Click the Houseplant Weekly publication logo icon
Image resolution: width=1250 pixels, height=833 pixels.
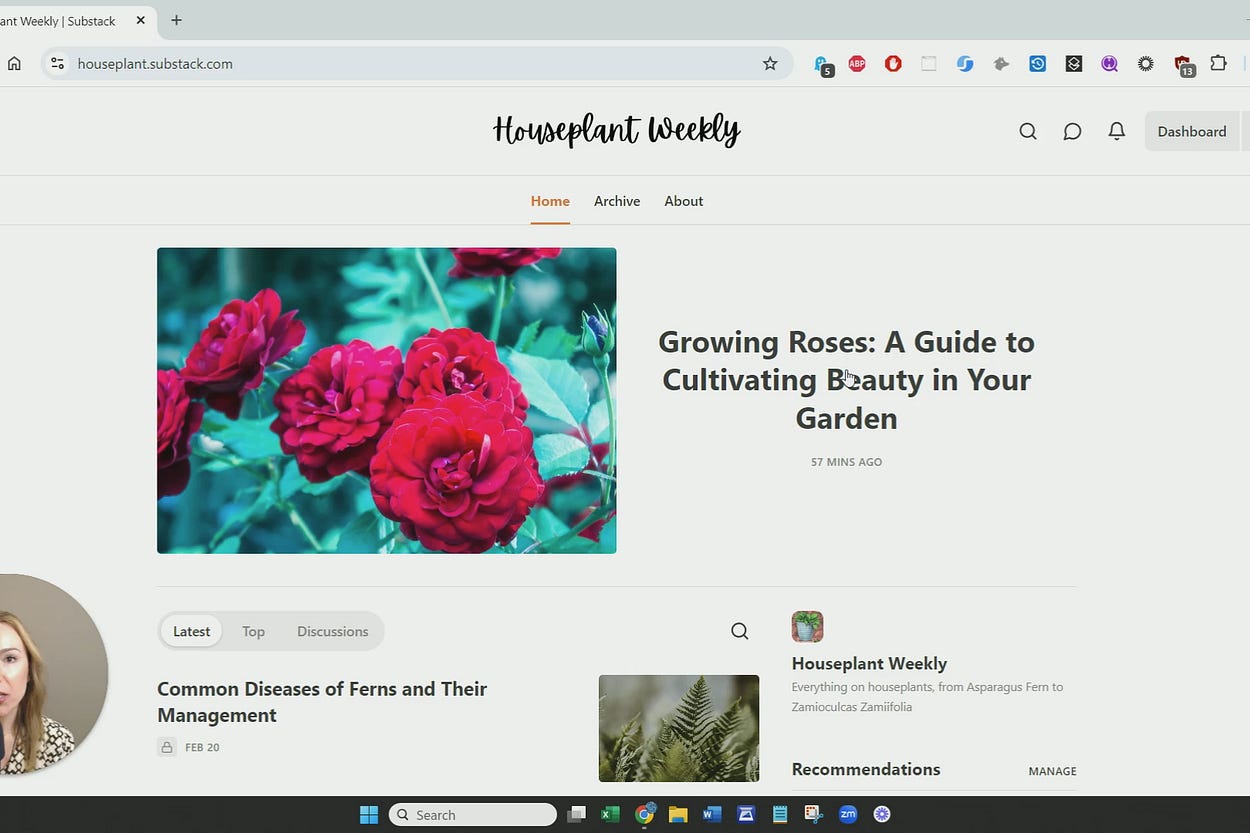[x=807, y=627]
